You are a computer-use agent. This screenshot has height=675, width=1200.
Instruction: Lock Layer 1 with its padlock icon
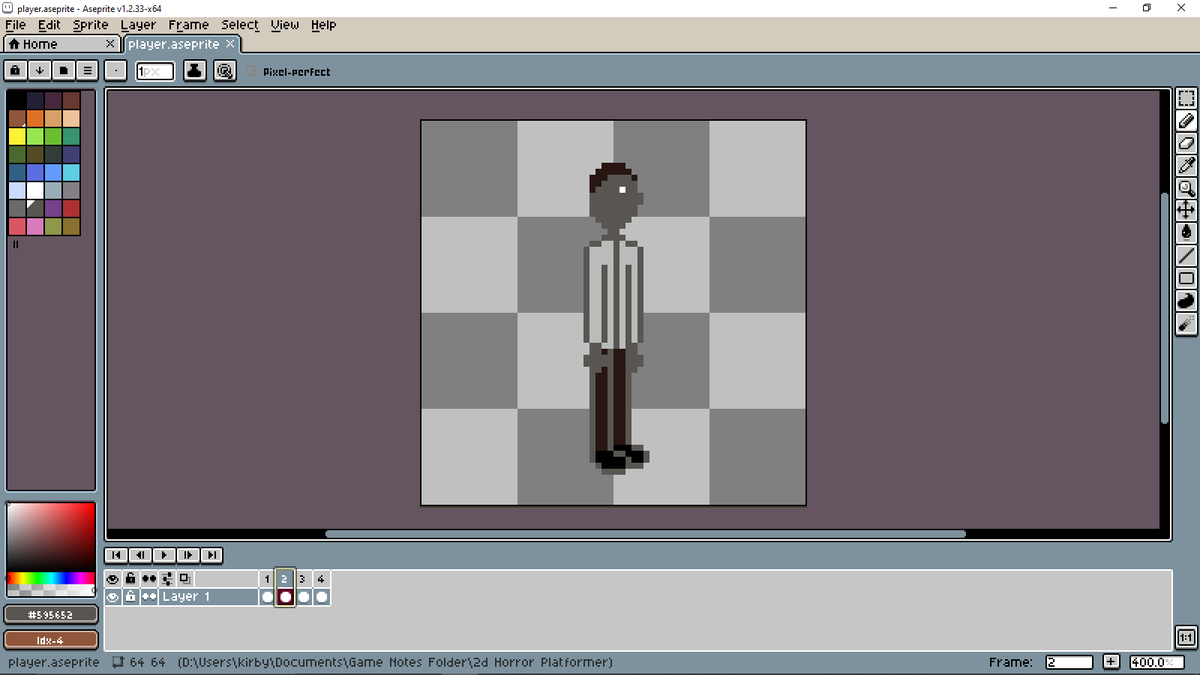[131, 597]
